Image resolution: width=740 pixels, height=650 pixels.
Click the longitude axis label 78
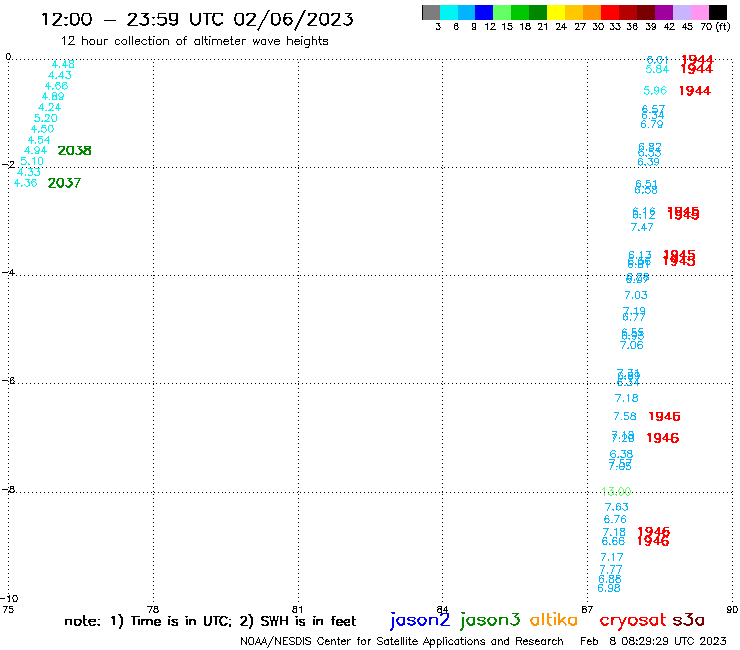153,609
